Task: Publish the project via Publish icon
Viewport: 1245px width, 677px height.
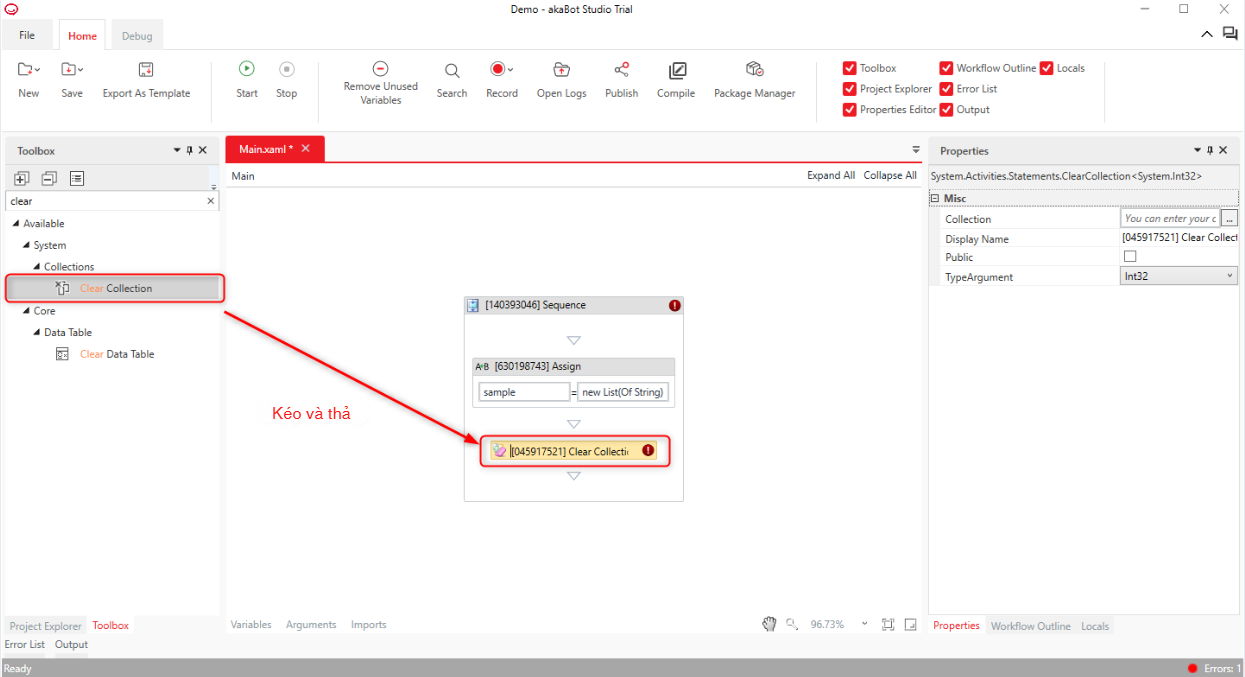Action: click(622, 70)
